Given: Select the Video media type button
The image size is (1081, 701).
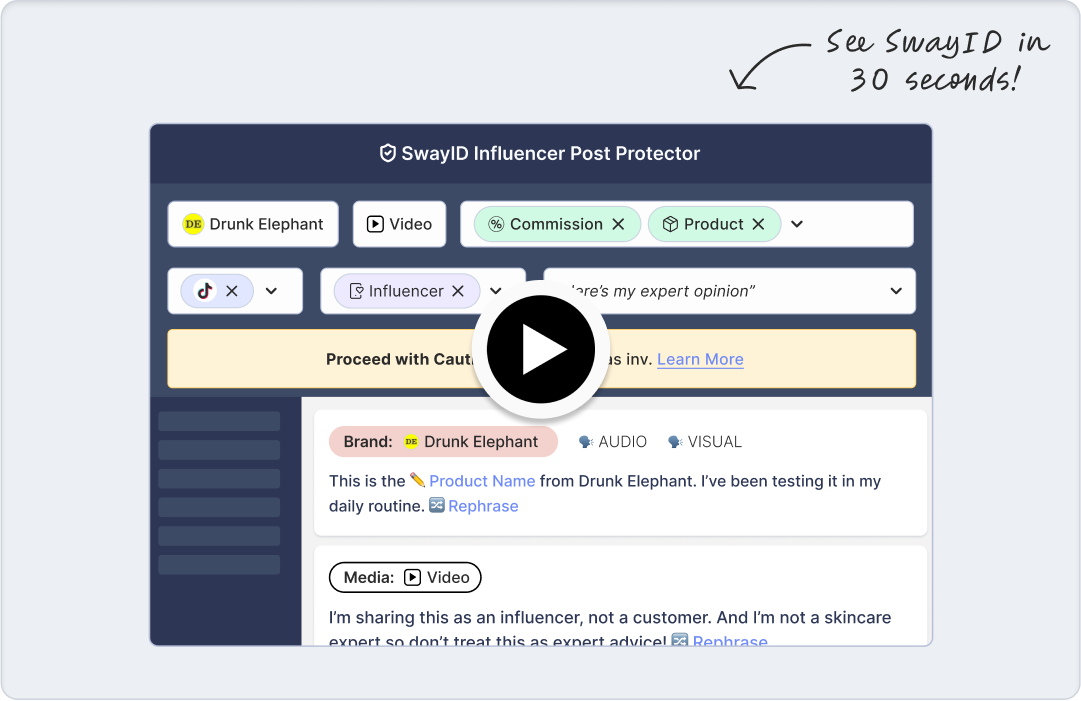Looking at the screenshot, I should [399, 224].
